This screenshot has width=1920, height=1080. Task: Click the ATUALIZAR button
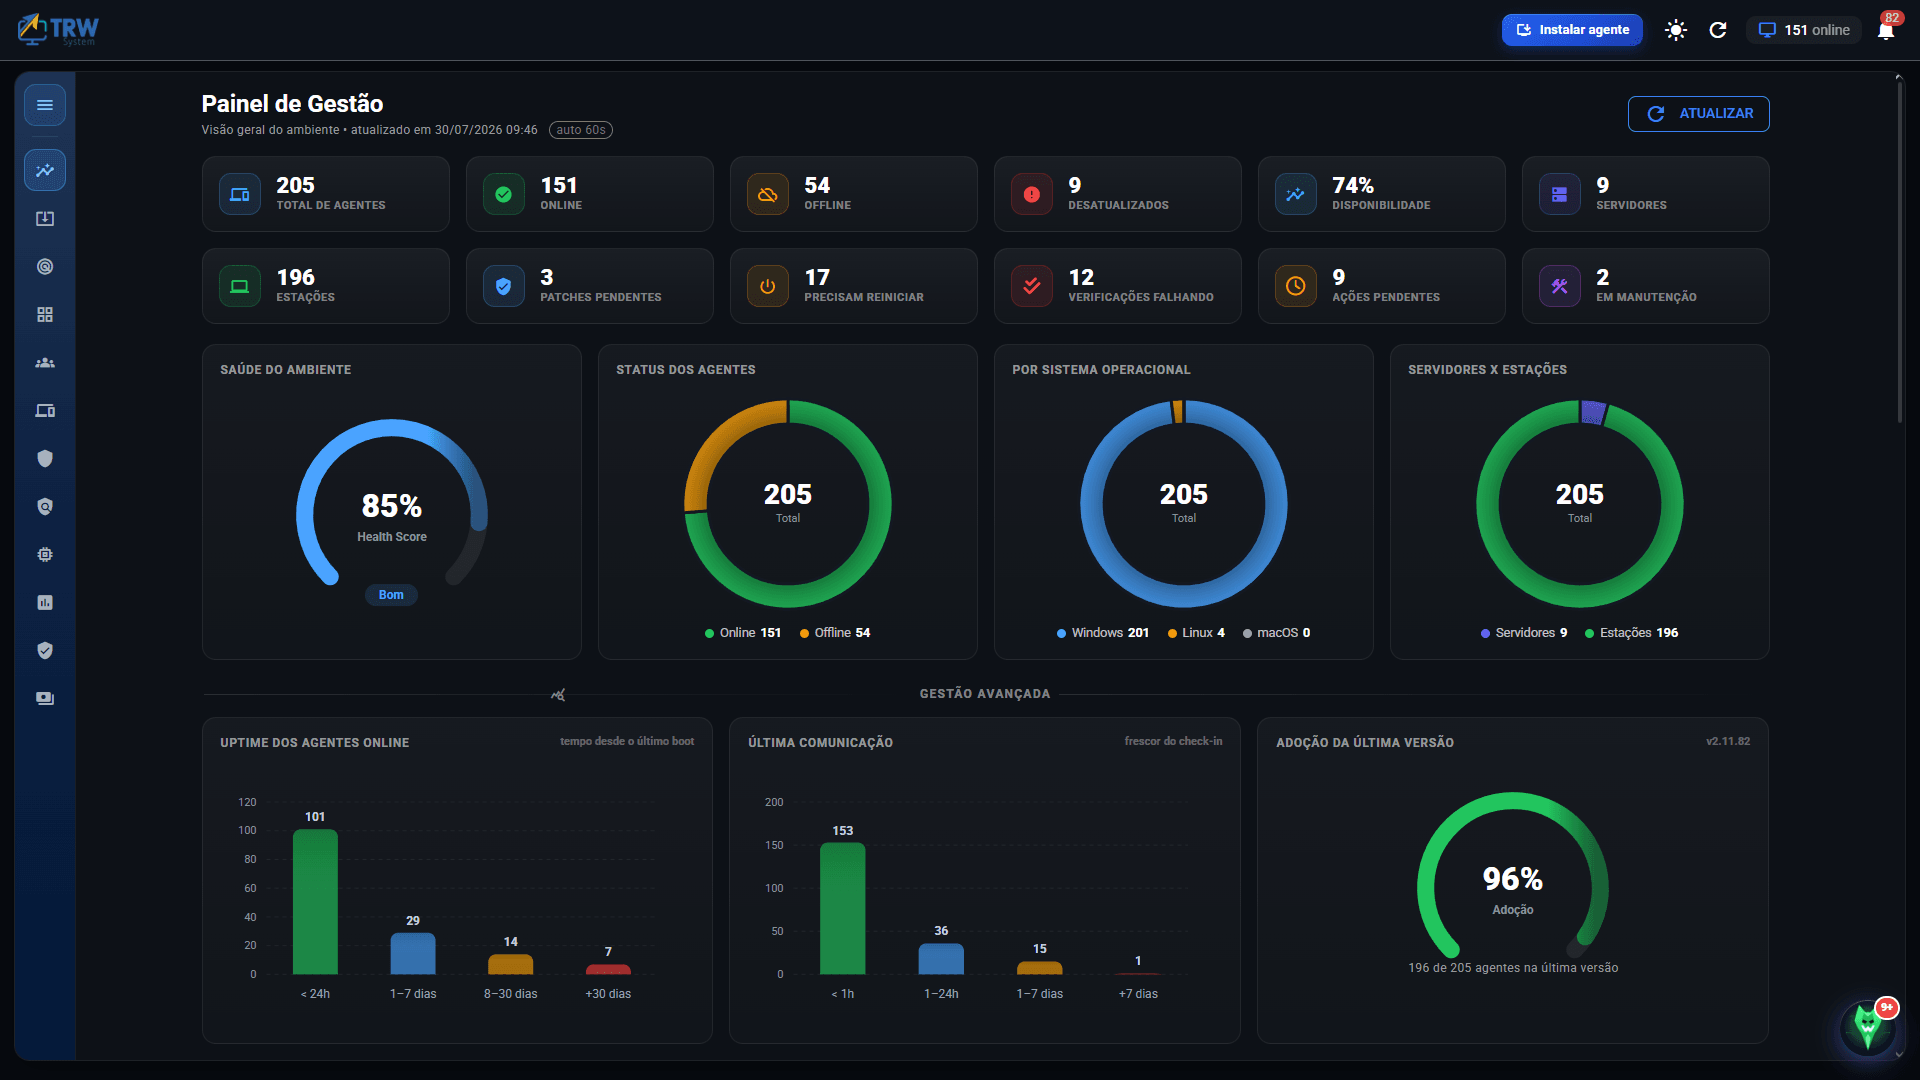tap(1699, 114)
